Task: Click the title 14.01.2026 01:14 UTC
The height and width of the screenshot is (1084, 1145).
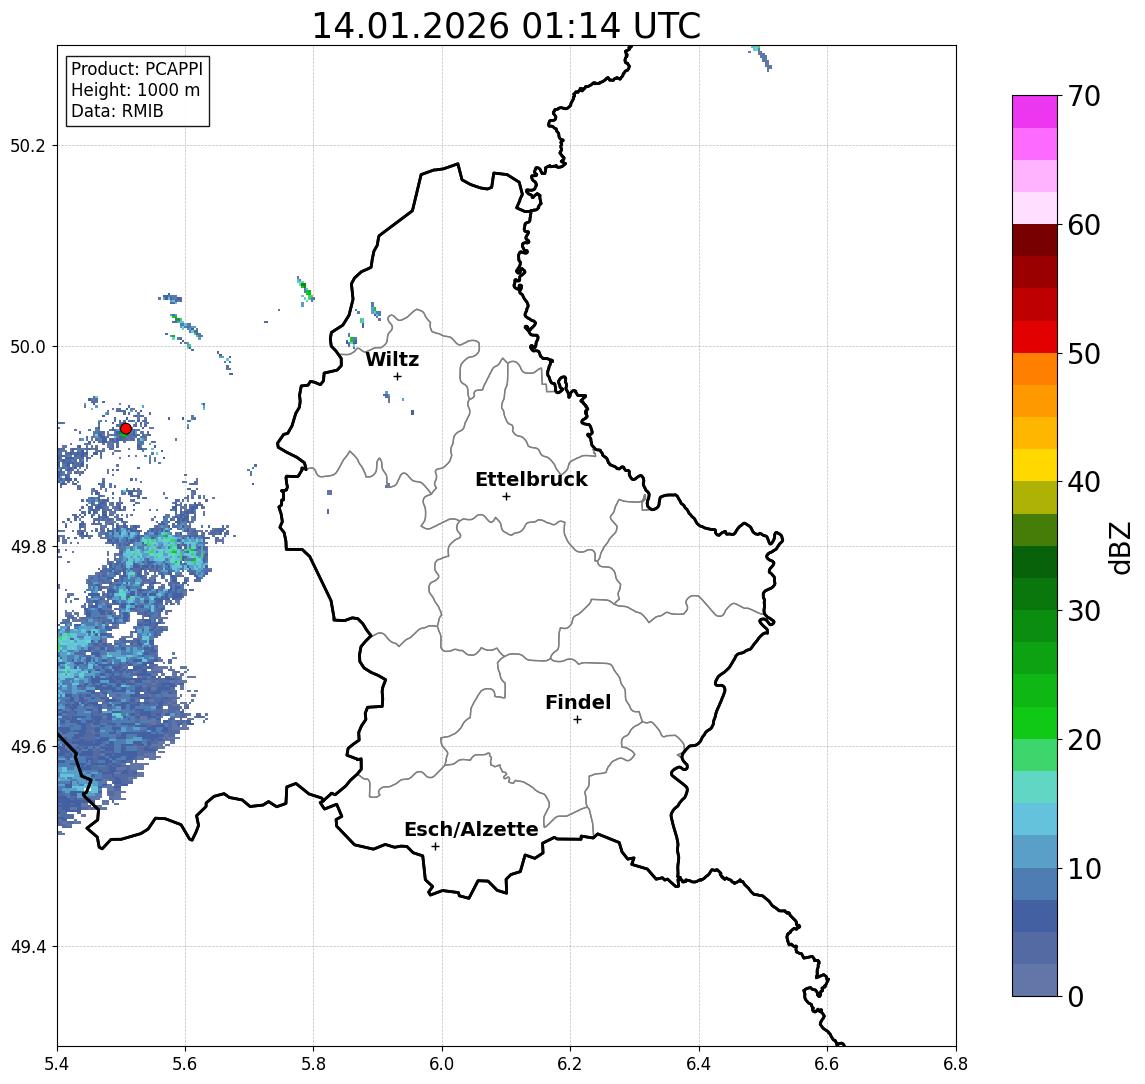Action: click(x=506, y=26)
